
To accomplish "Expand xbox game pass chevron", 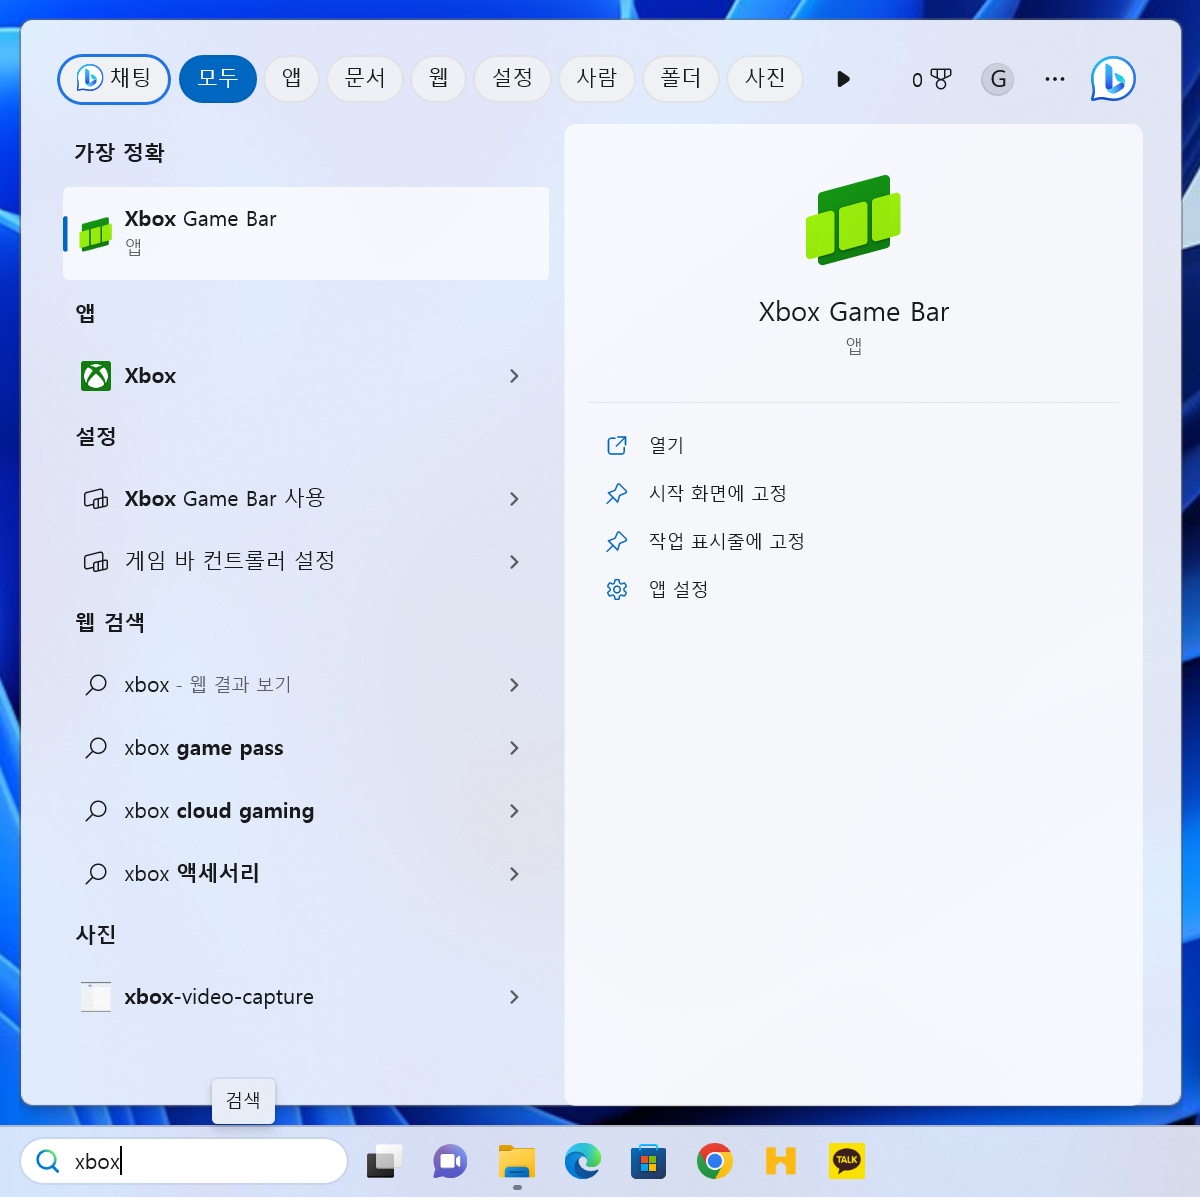I will click(x=514, y=748).
